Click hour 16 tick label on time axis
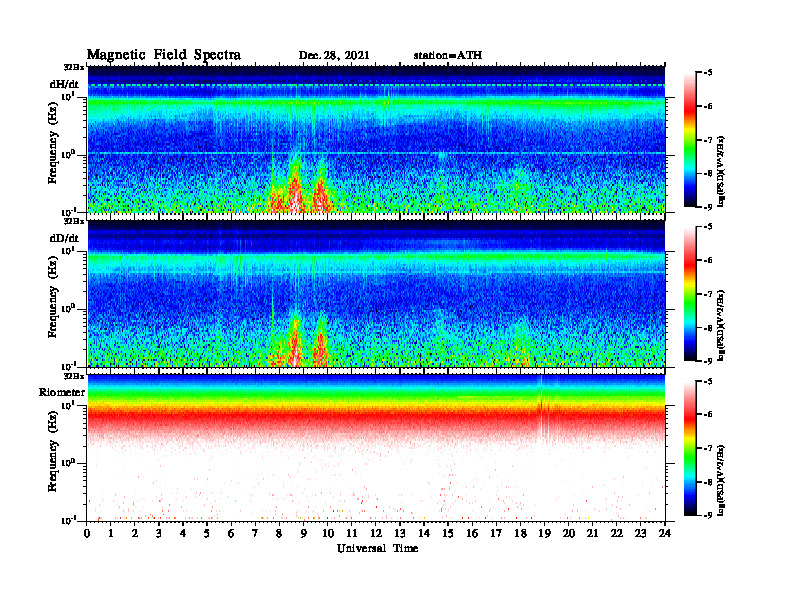Screen dimensions: 792x612 click(x=472, y=533)
